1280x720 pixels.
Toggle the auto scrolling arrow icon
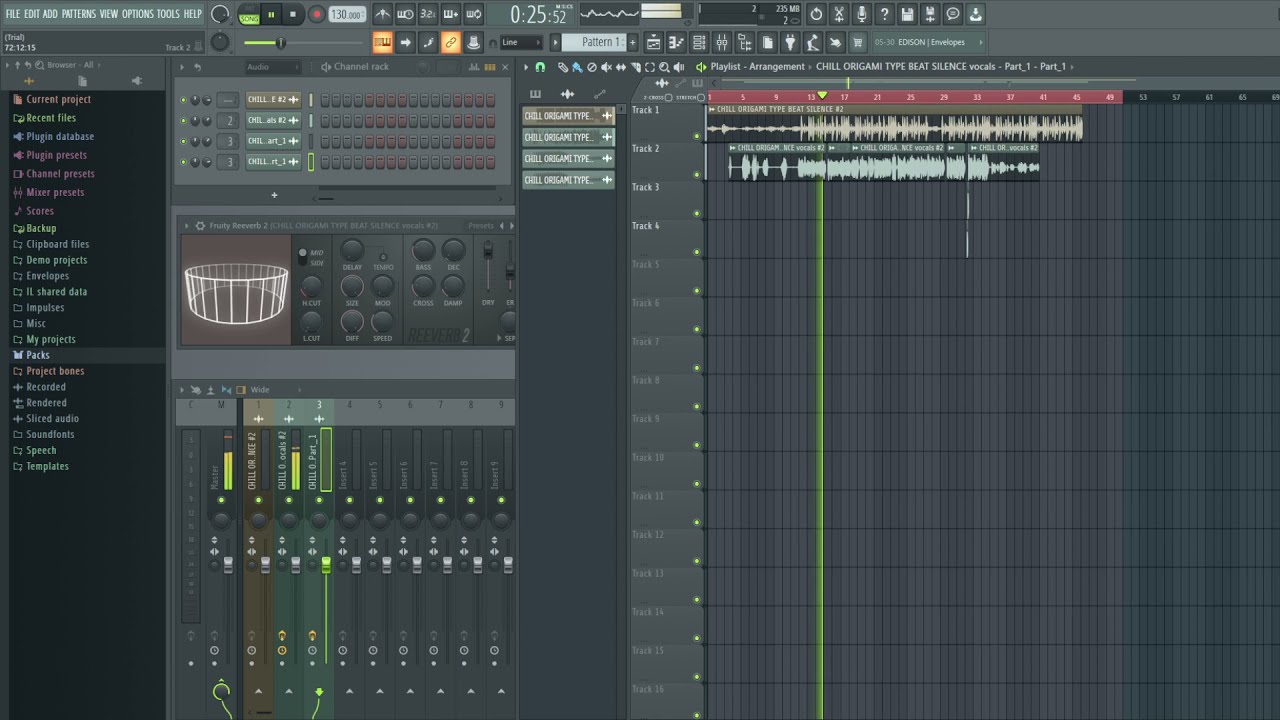pos(405,42)
